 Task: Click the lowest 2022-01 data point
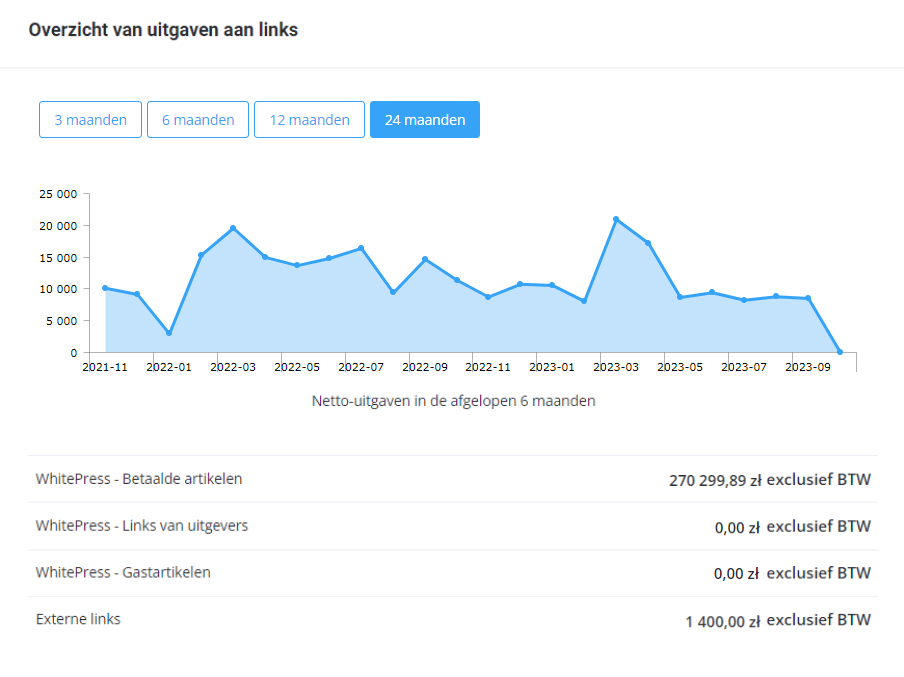(x=169, y=333)
